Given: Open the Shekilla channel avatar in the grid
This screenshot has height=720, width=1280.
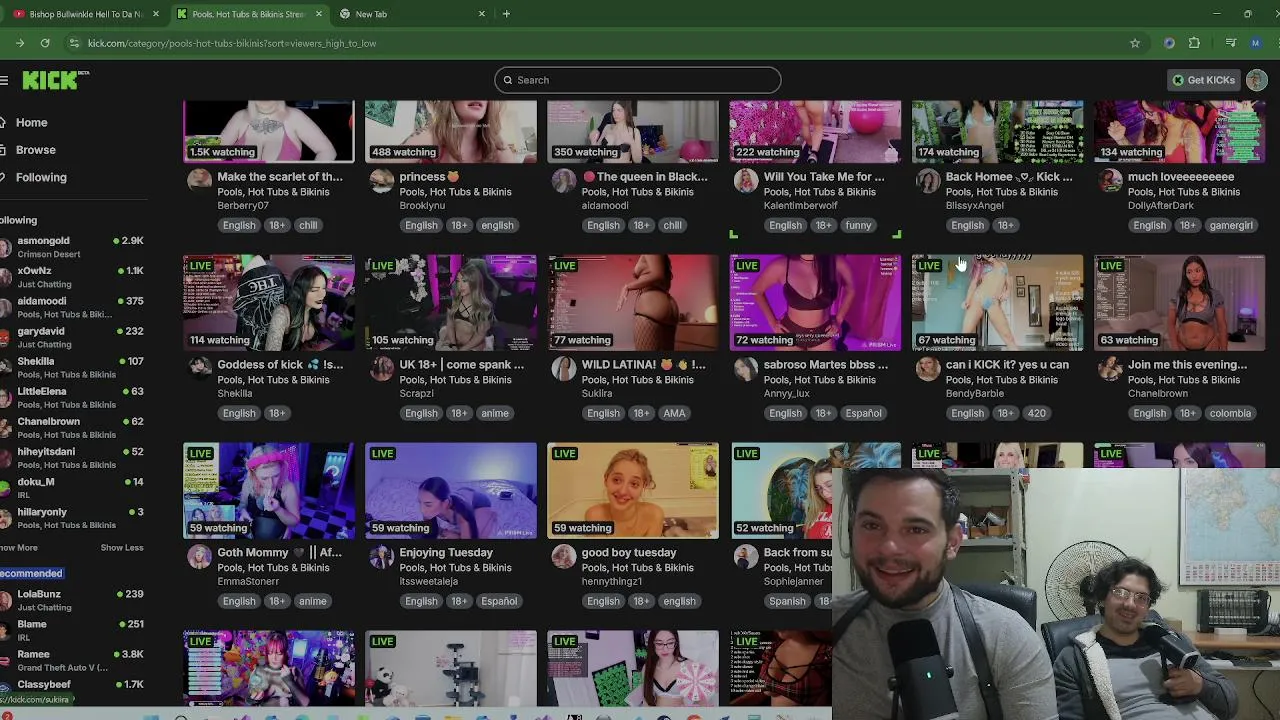Looking at the screenshot, I should click(x=200, y=369).
